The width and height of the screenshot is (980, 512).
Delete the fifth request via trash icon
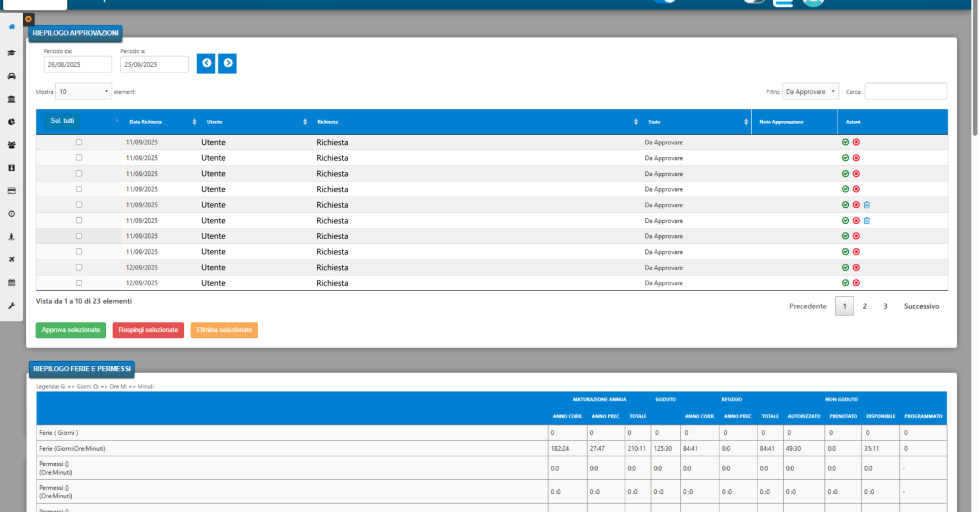867,205
